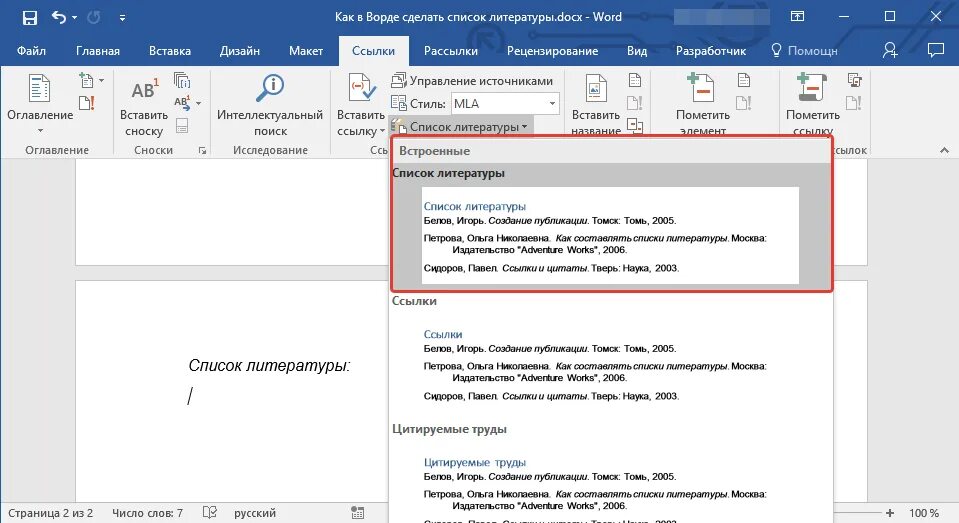Open the Файл tab
The height and width of the screenshot is (523, 959).
[x=31, y=51]
